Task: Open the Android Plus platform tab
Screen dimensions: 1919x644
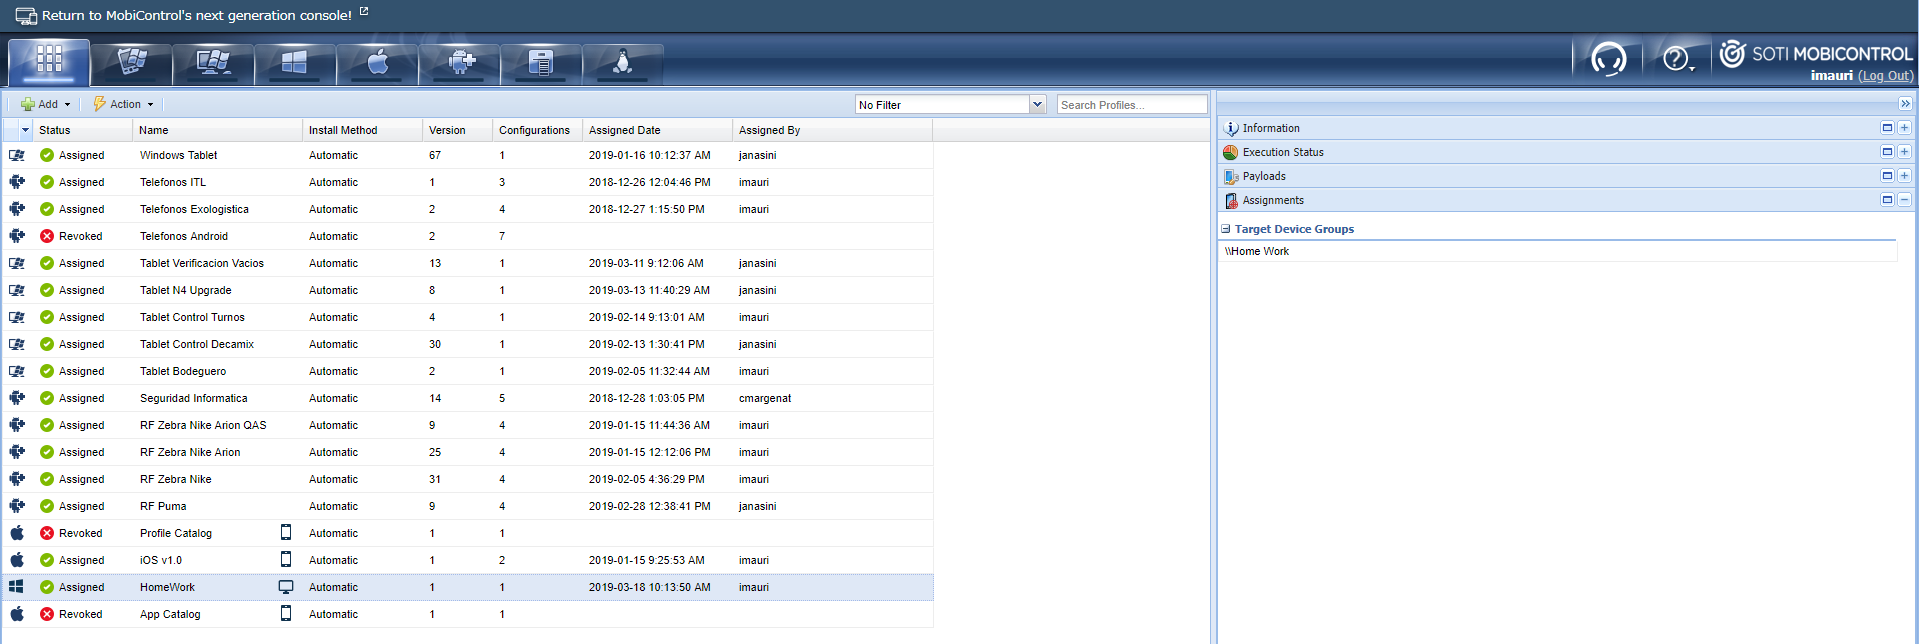Action: 459,63
